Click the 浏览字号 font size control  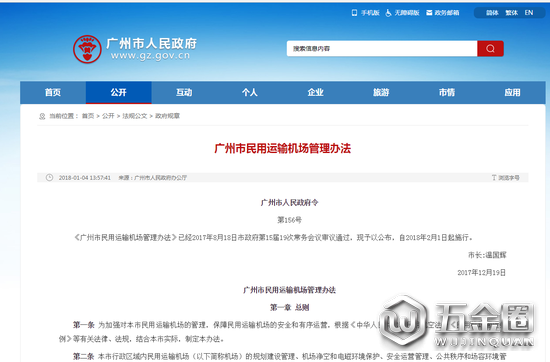click(x=509, y=177)
